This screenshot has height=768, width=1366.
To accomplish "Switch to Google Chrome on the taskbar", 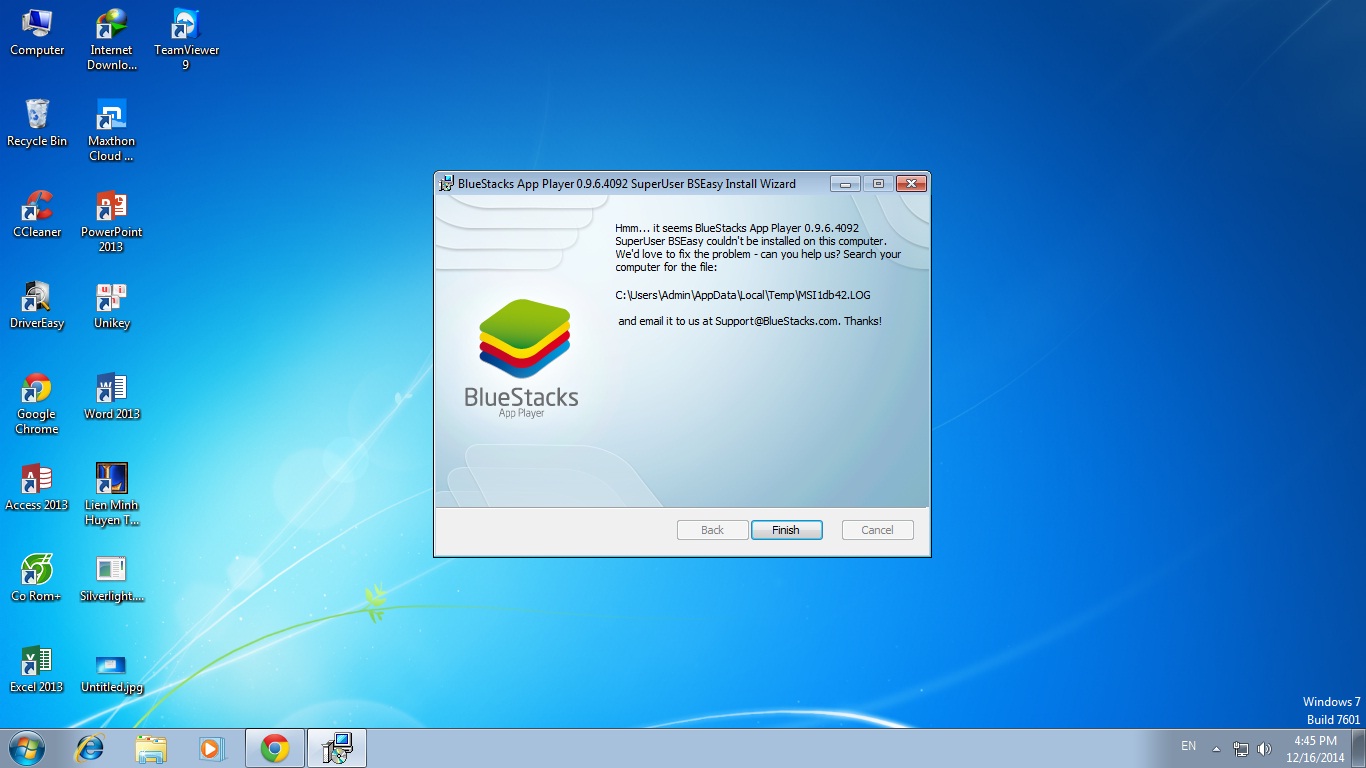I will click(275, 748).
